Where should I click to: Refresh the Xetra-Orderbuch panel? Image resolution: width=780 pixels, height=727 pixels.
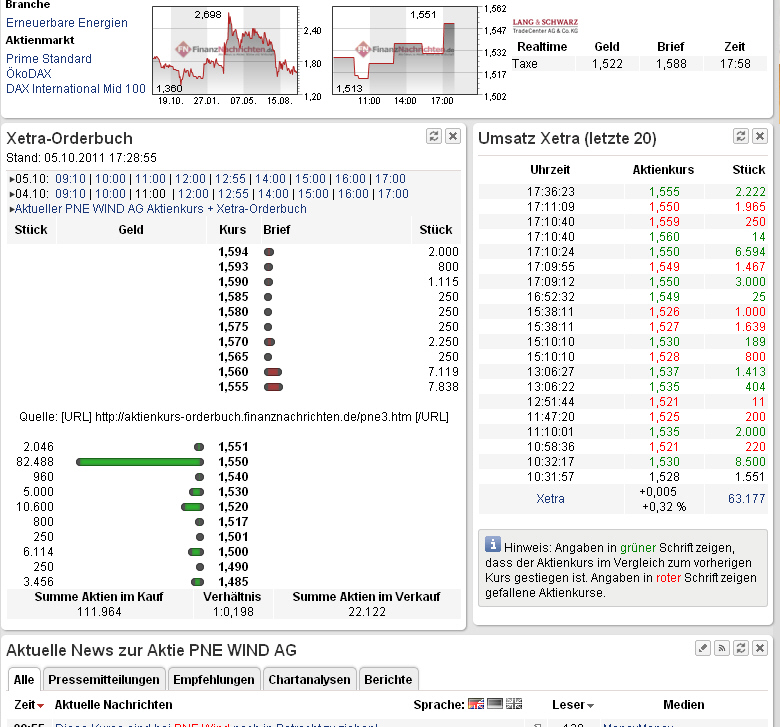434,136
